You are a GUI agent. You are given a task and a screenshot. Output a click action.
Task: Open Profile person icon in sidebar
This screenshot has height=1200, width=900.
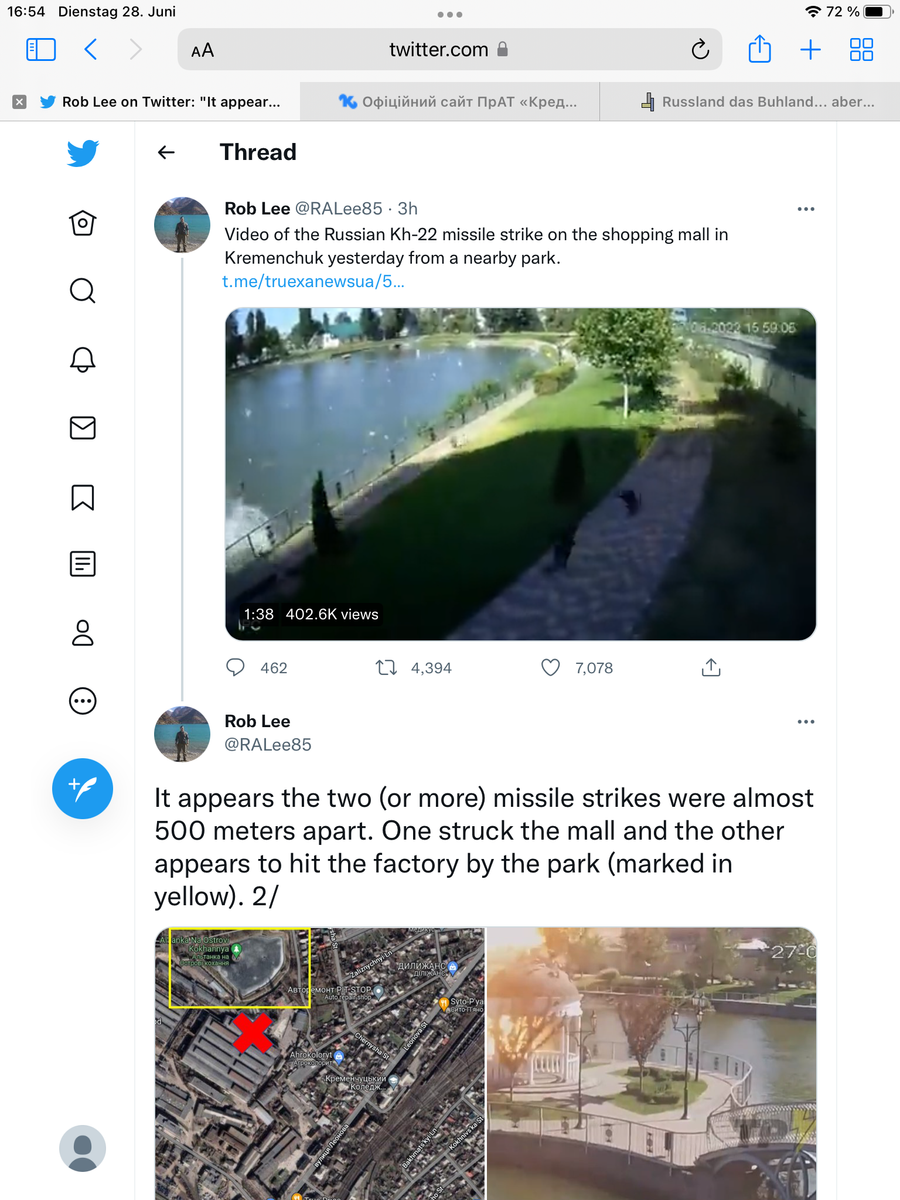(x=83, y=633)
